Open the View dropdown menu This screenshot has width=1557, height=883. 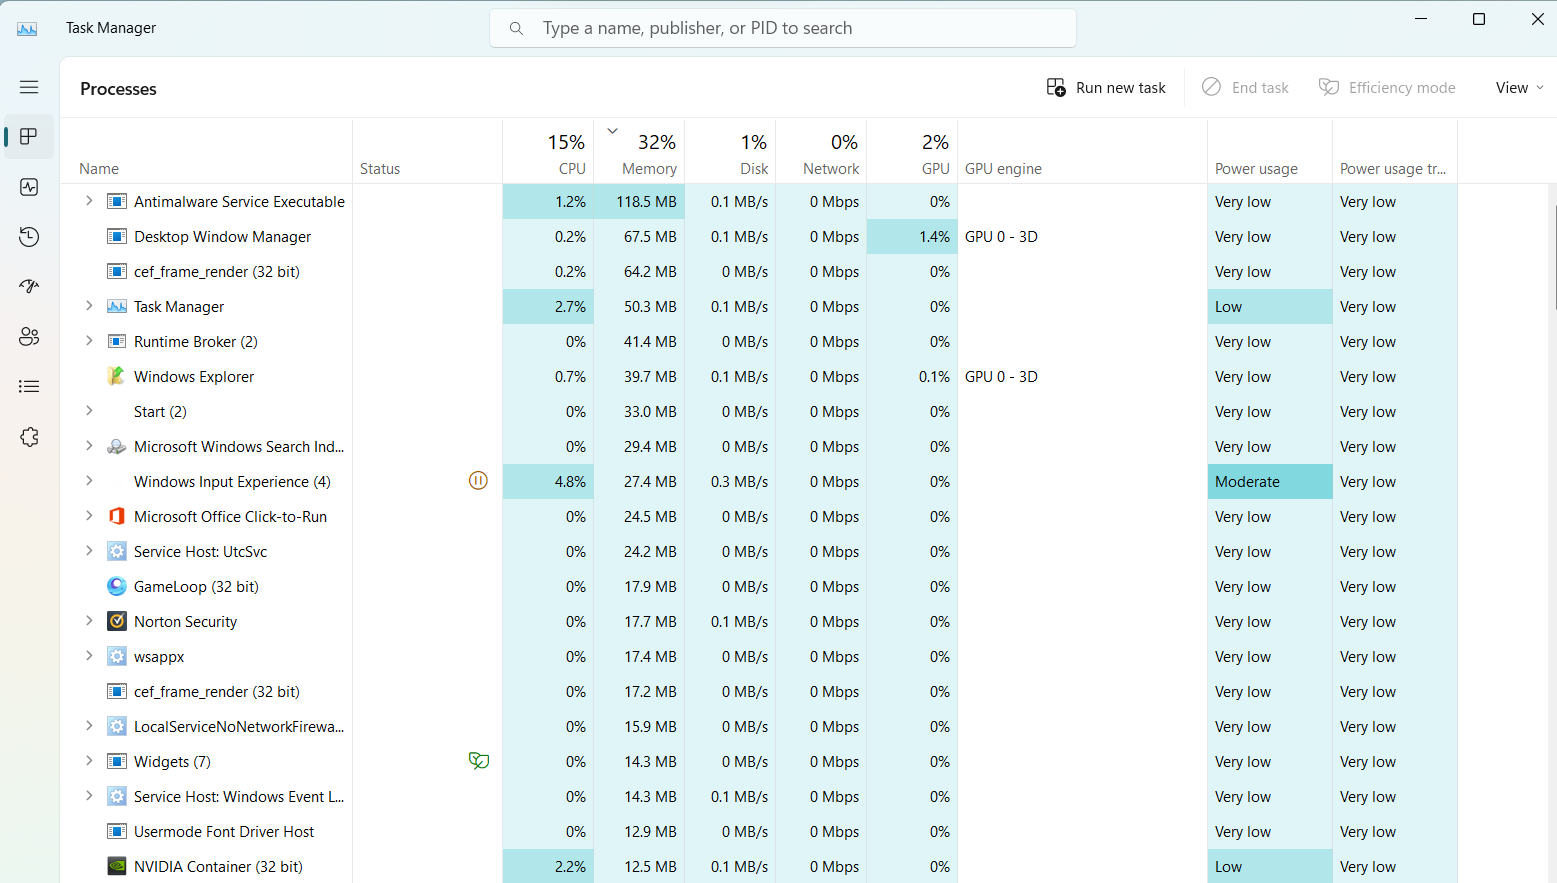pyautogui.click(x=1519, y=88)
